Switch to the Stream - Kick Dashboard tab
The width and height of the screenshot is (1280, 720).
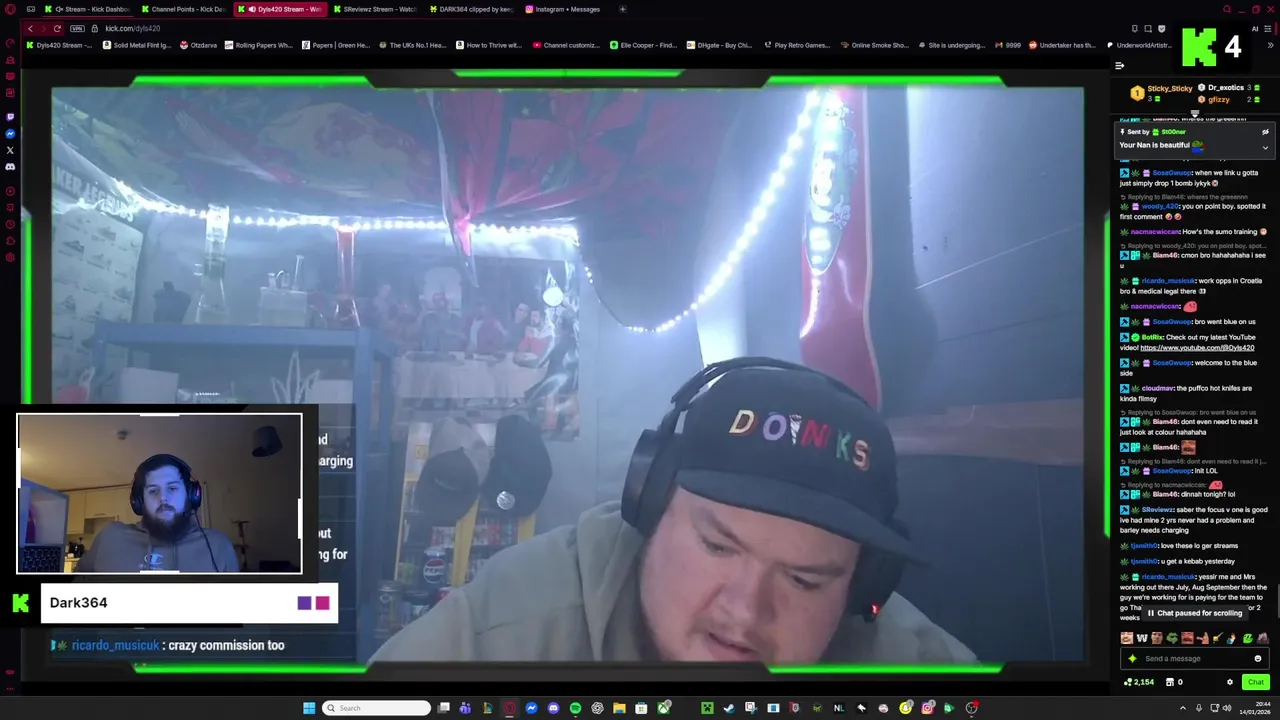pyautogui.click(x=87, y=9)
